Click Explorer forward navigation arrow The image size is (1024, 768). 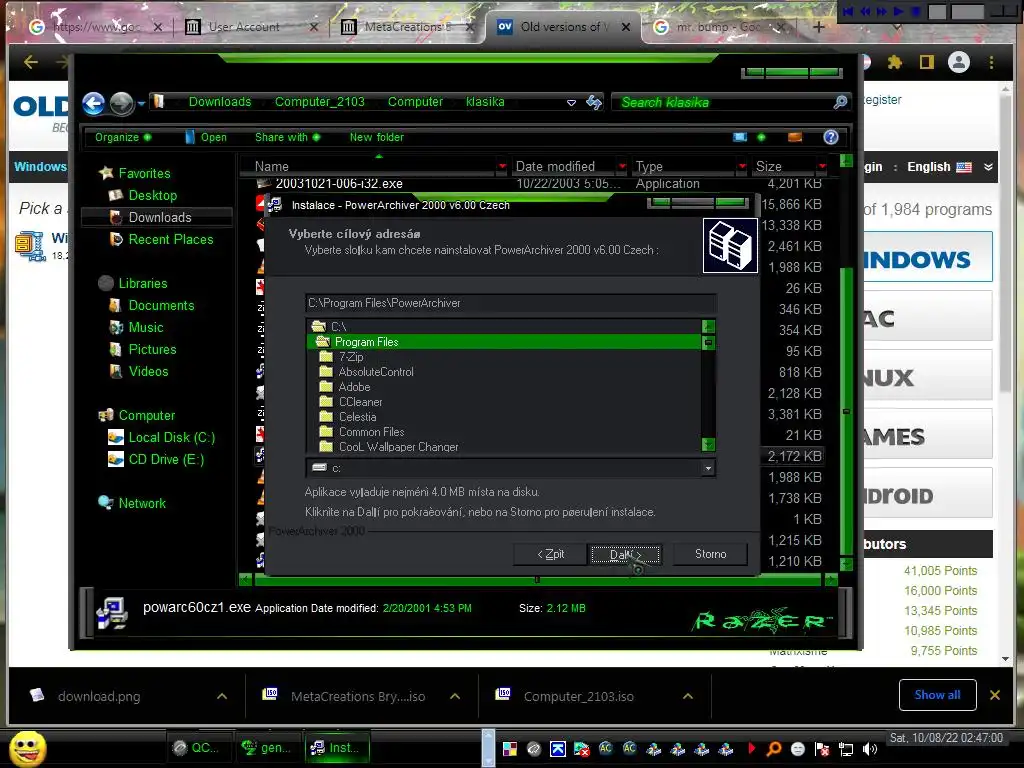coord(121,103)
